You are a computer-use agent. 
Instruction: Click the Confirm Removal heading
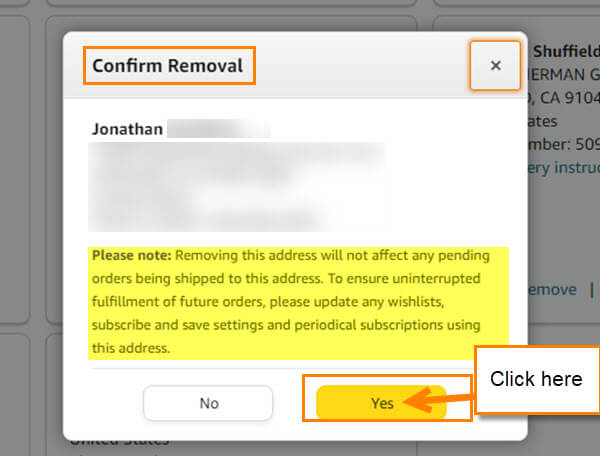[x=168, y=65]
